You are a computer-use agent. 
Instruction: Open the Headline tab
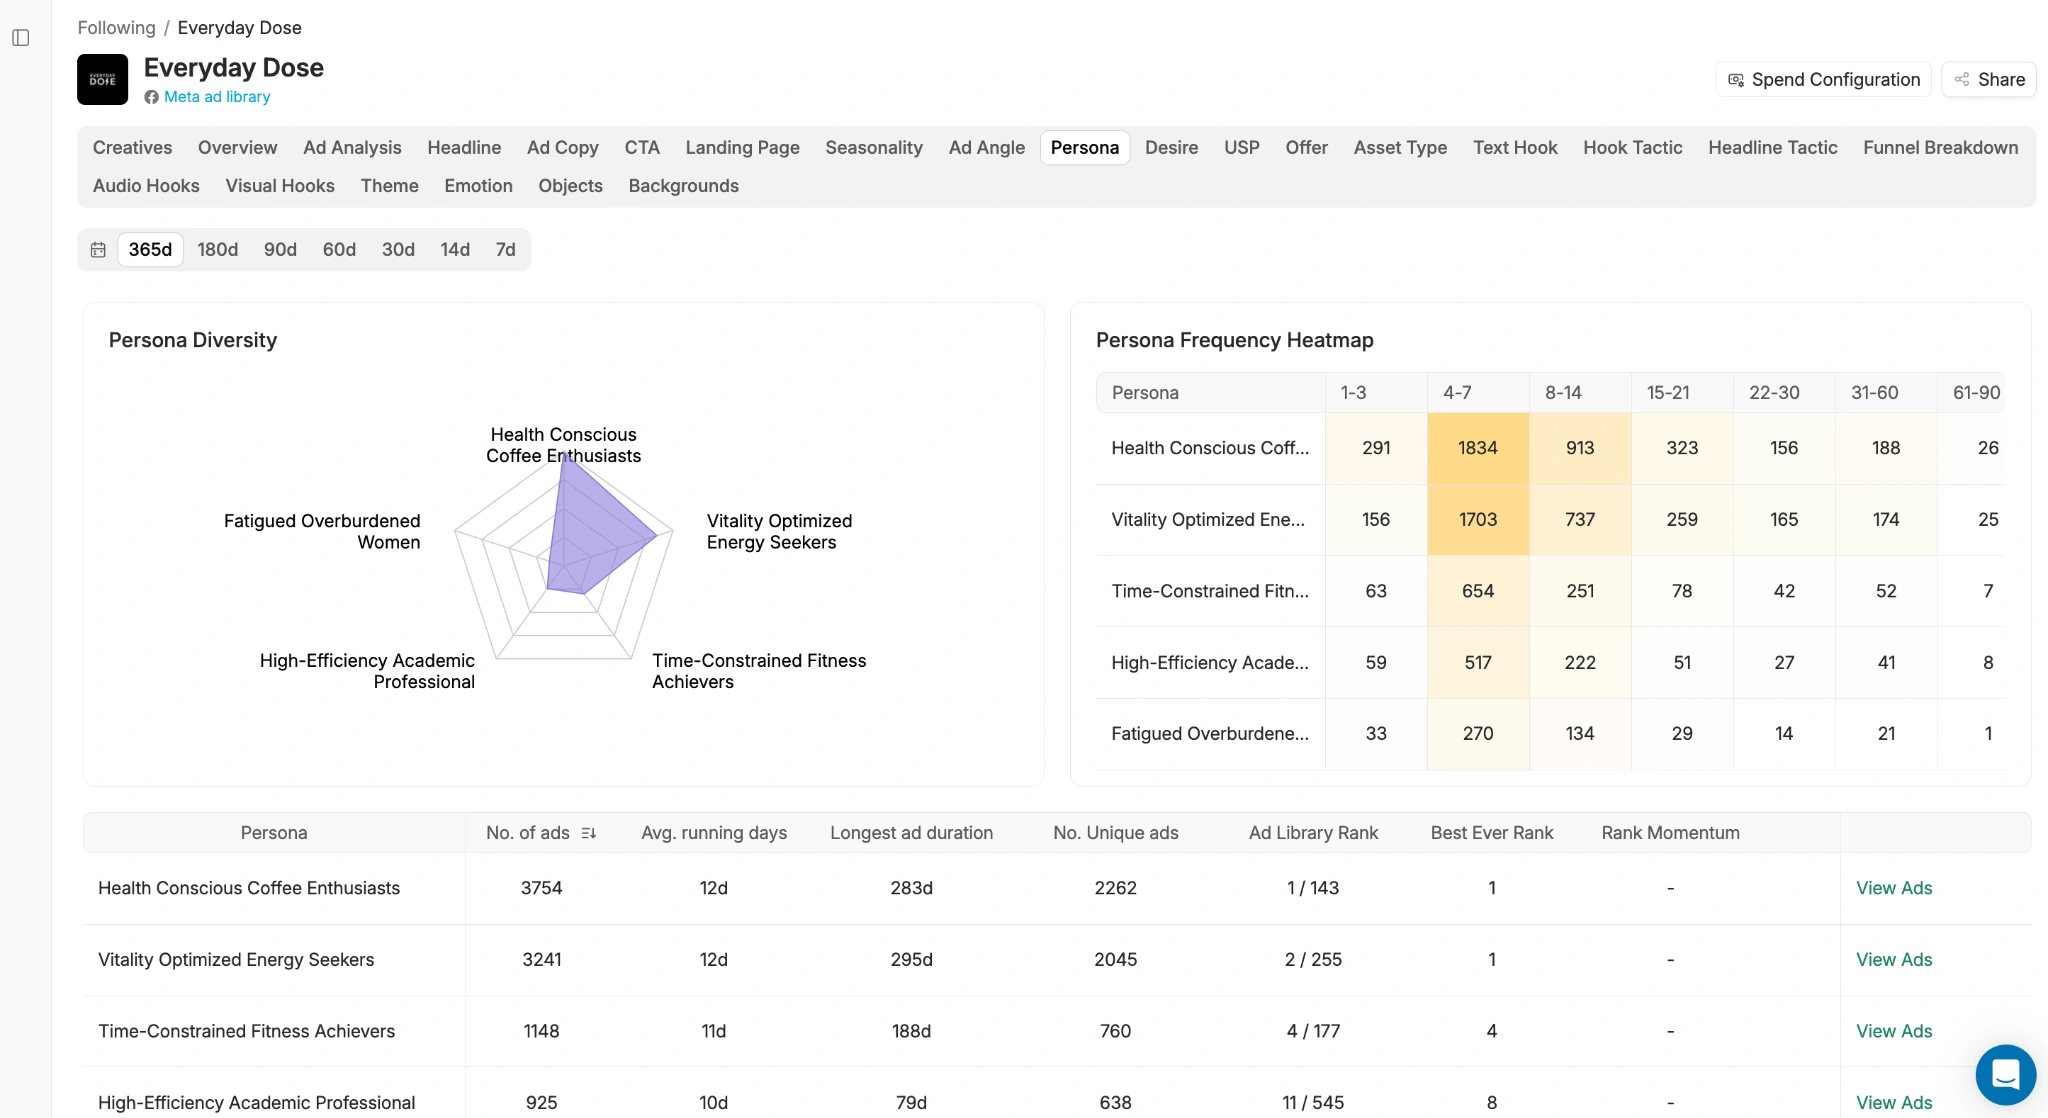pyautogui.click(x=464, y=148)
